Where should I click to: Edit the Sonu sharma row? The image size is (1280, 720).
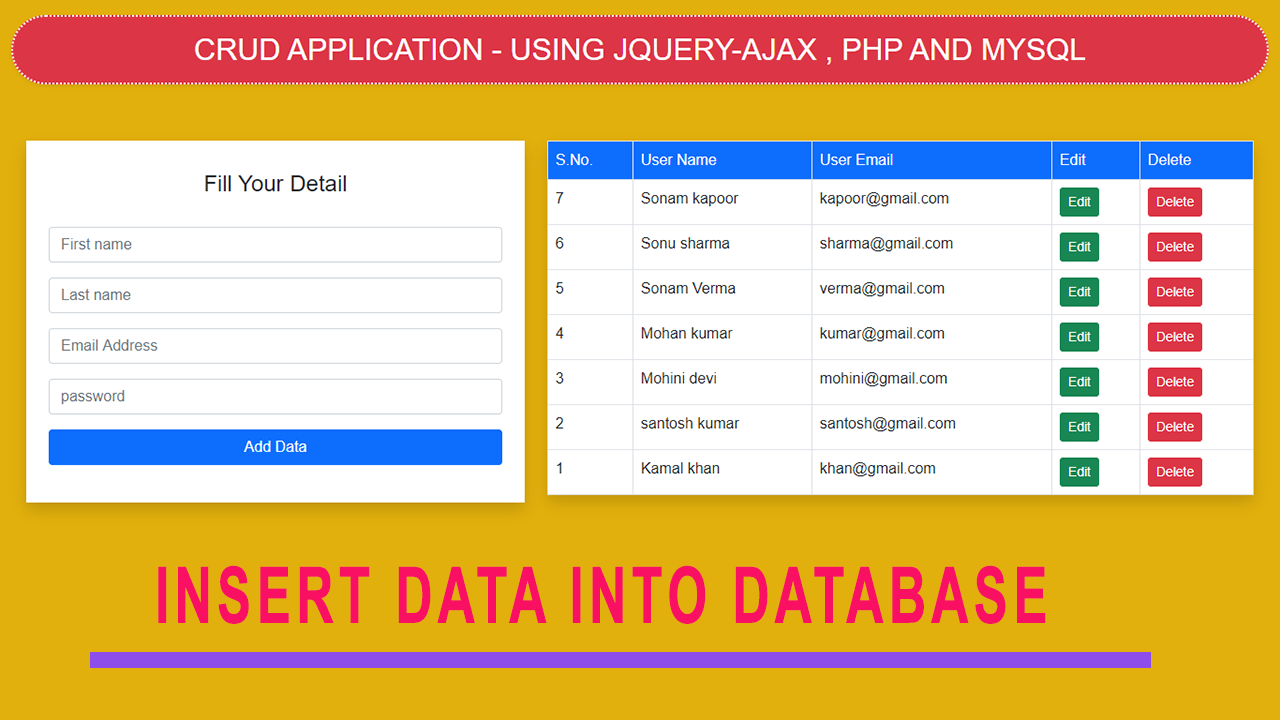1079,247
